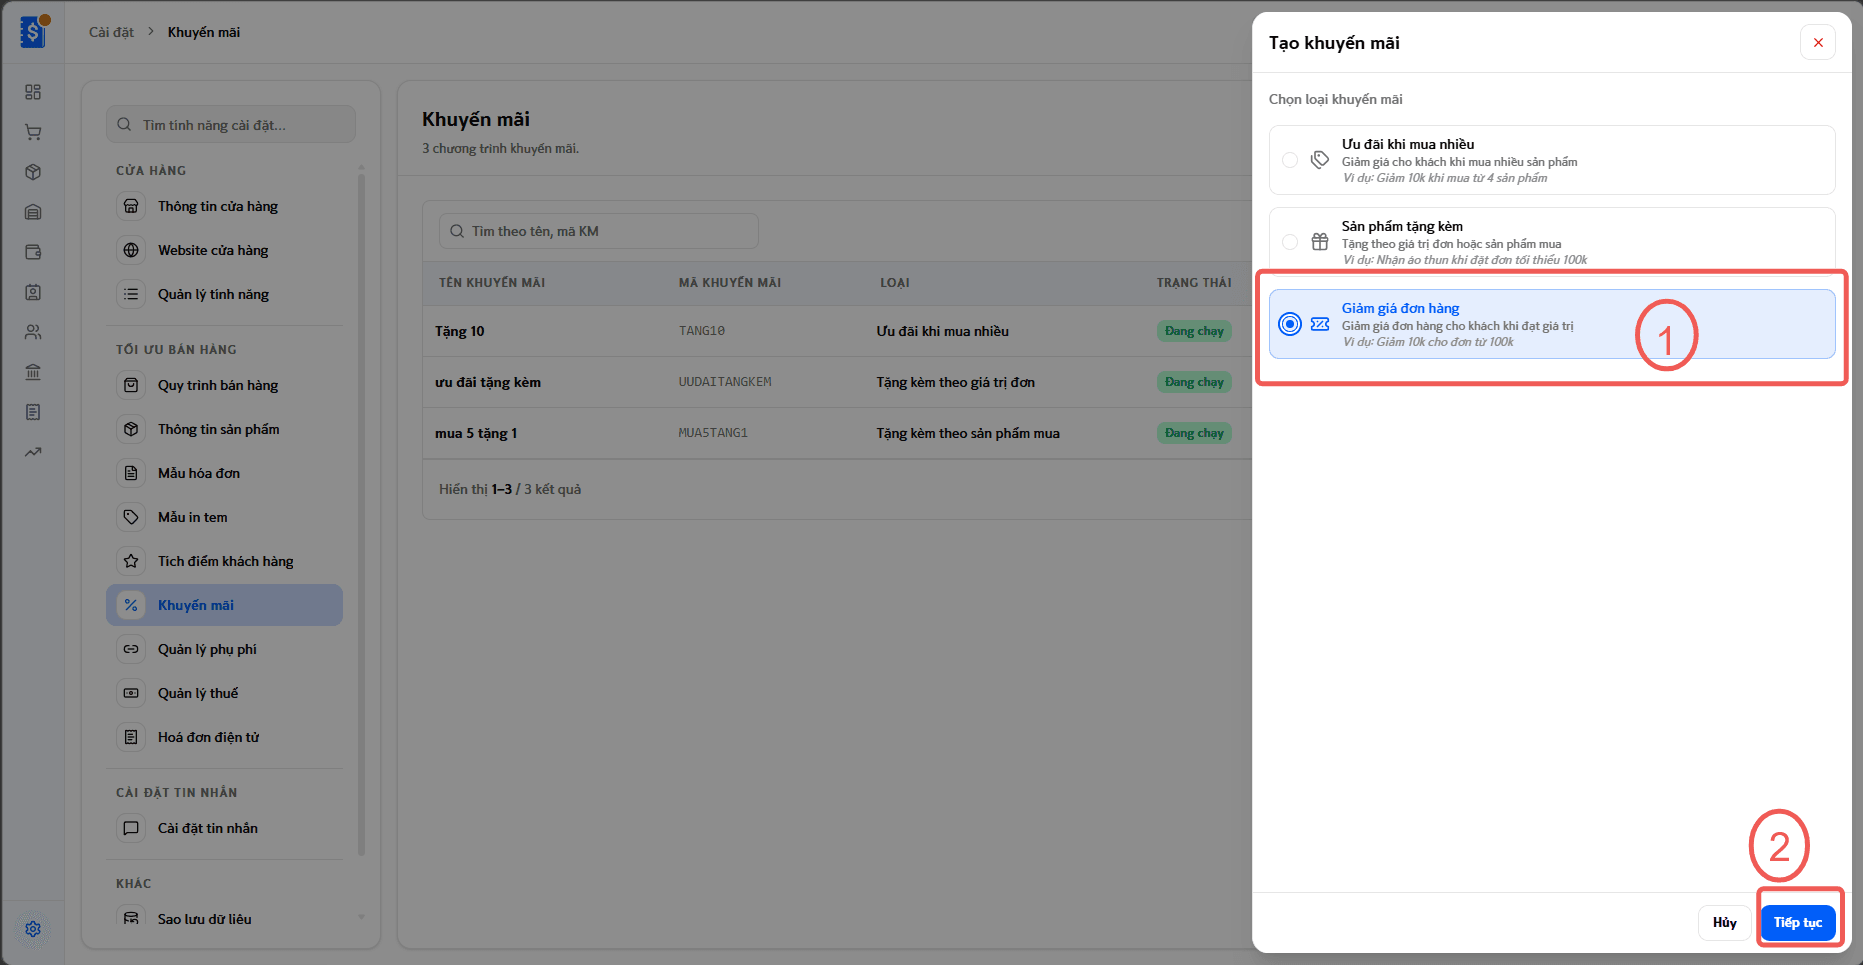Open Sao lưu dữ liệu settings
1863x965 pixels.
coord(224,919)
